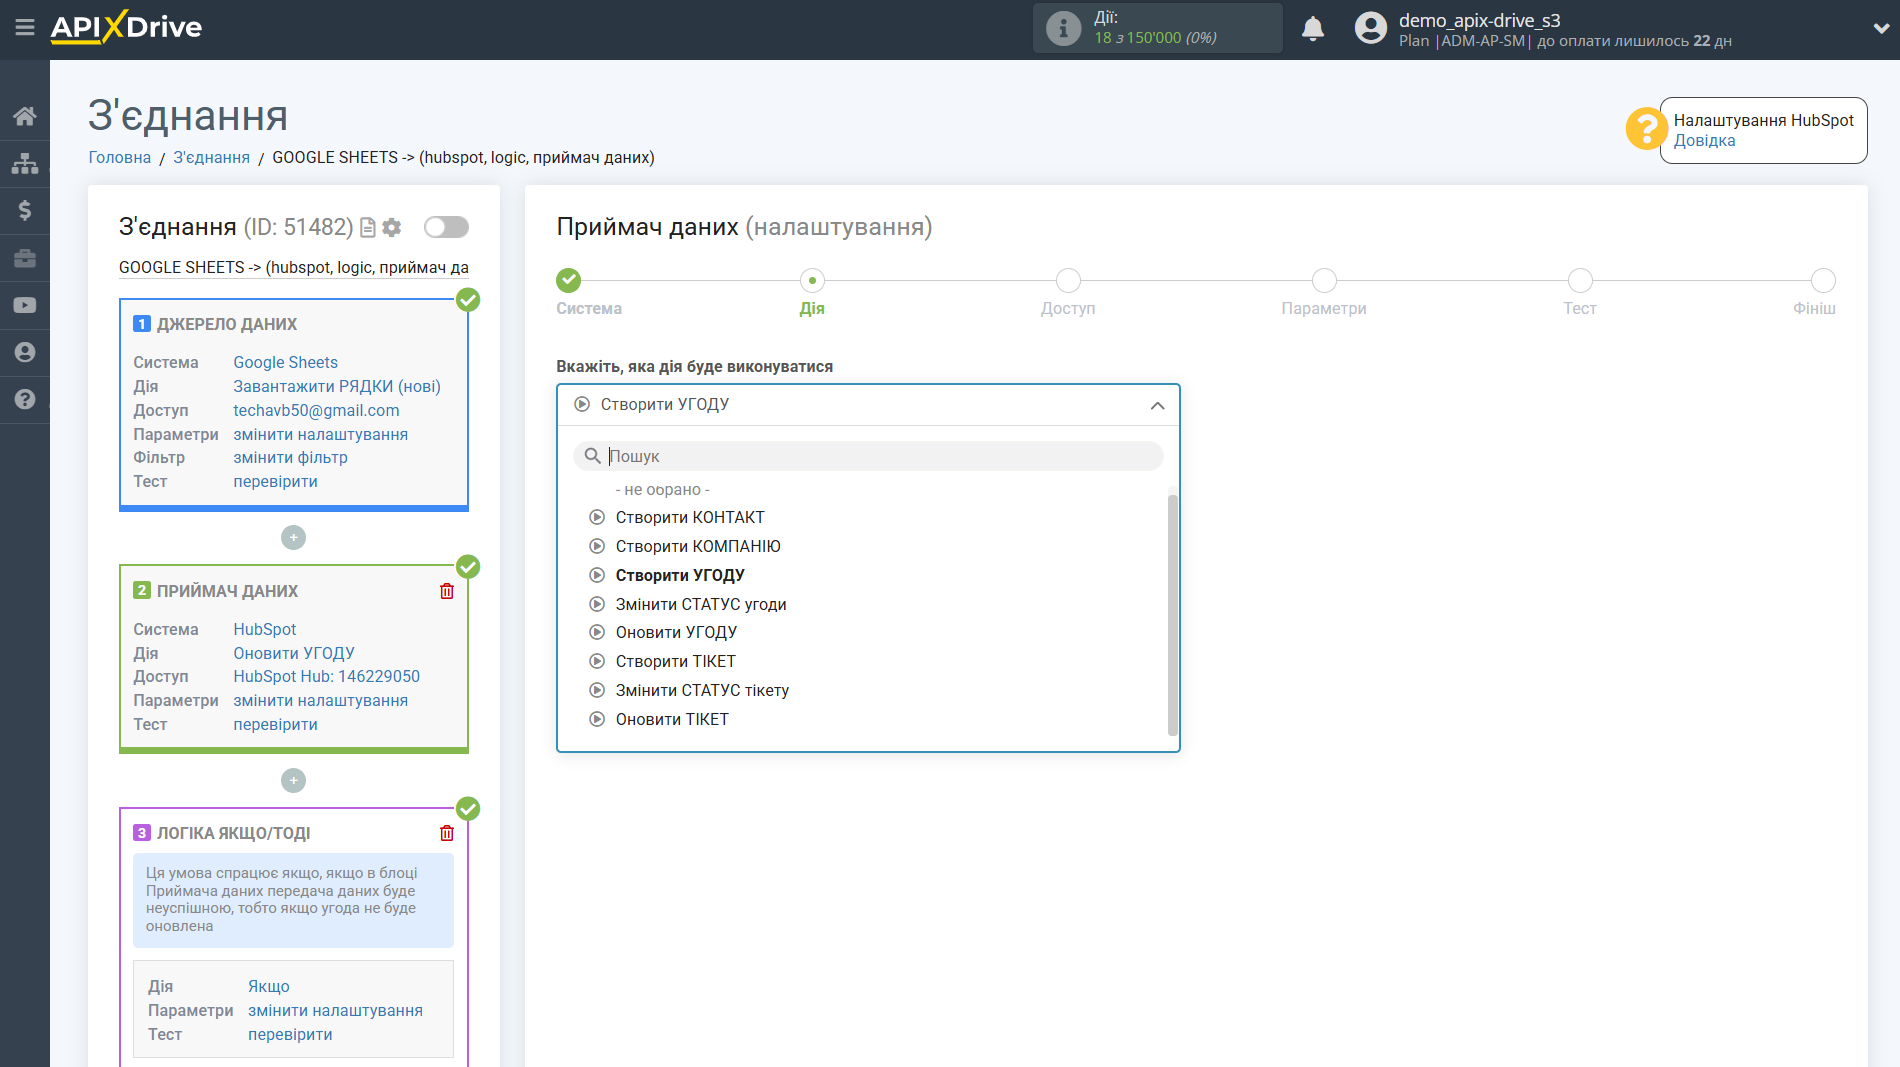Select Змінити СТАТУС угоди option
1900x1067 pixels.
pyautogui.click(x=701, y=605)
